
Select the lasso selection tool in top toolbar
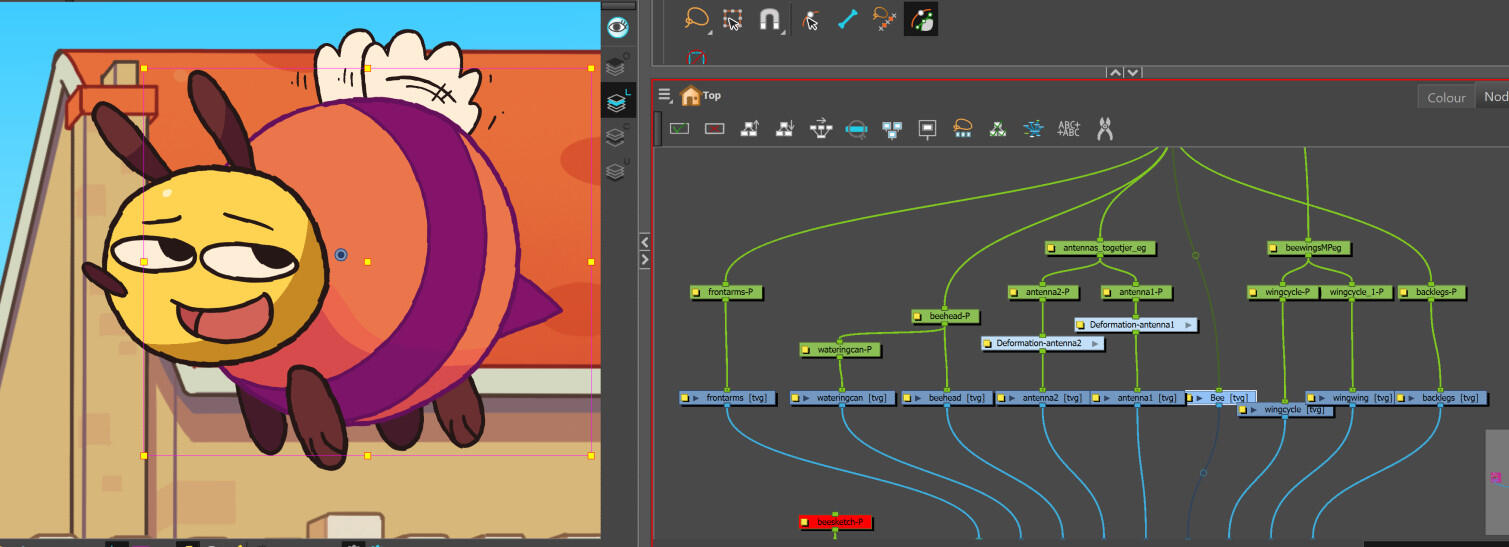click(695, 19)
